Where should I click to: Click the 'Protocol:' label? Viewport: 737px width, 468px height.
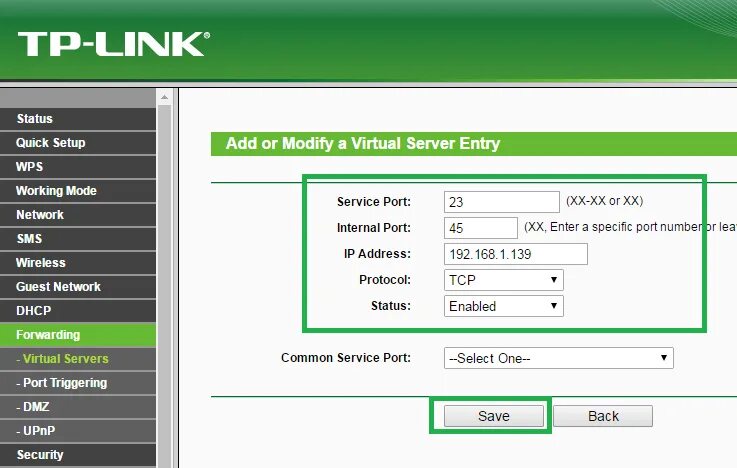click(385, 280)
